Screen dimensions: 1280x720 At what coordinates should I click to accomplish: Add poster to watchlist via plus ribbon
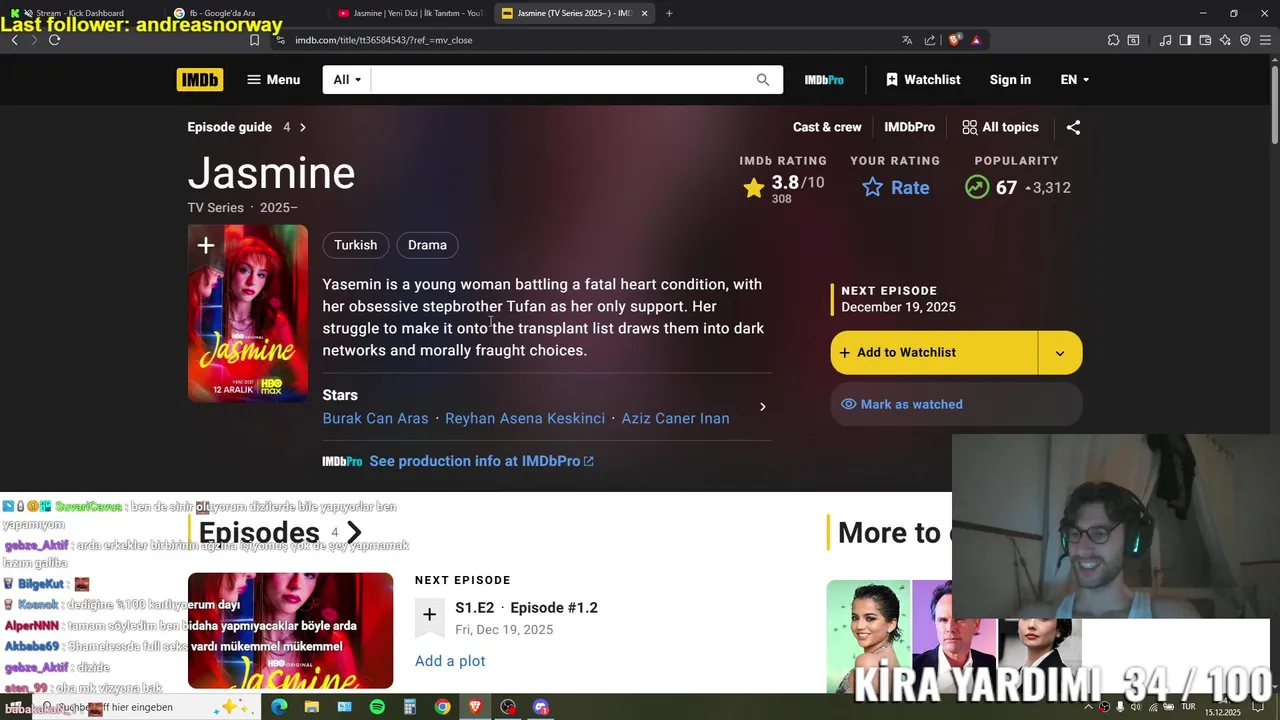205,246
